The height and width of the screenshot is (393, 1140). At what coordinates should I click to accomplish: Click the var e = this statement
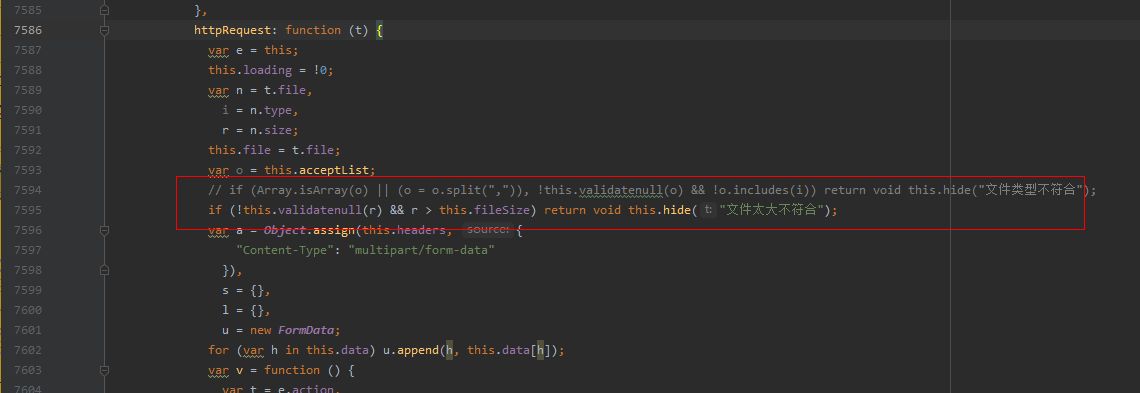(254, 50)
